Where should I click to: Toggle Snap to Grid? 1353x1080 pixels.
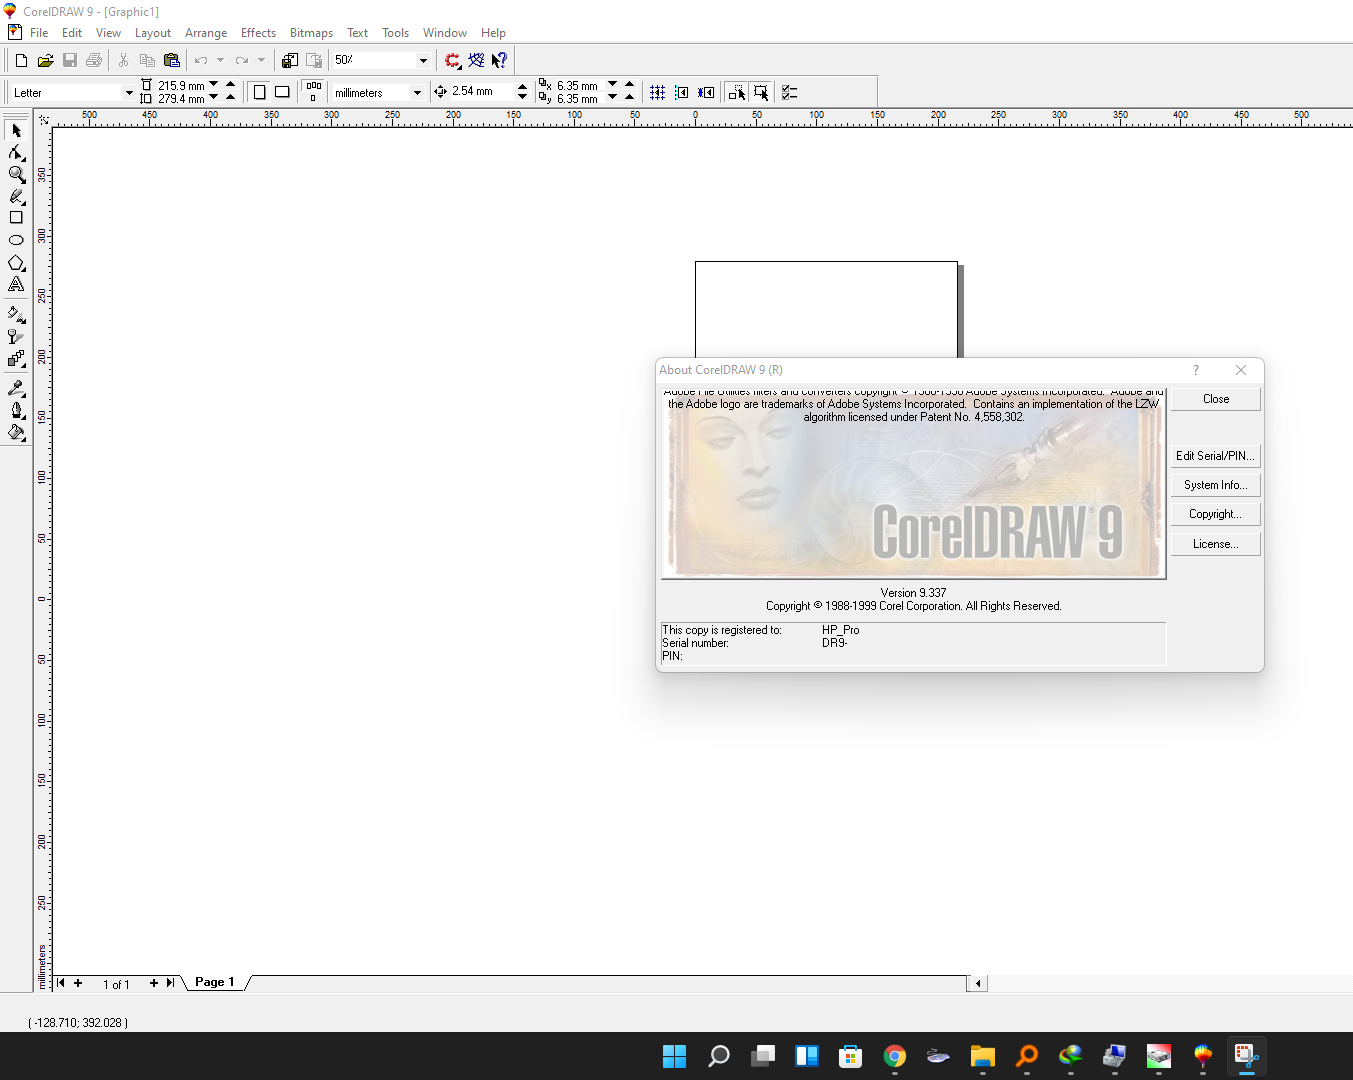pos(657,92)
